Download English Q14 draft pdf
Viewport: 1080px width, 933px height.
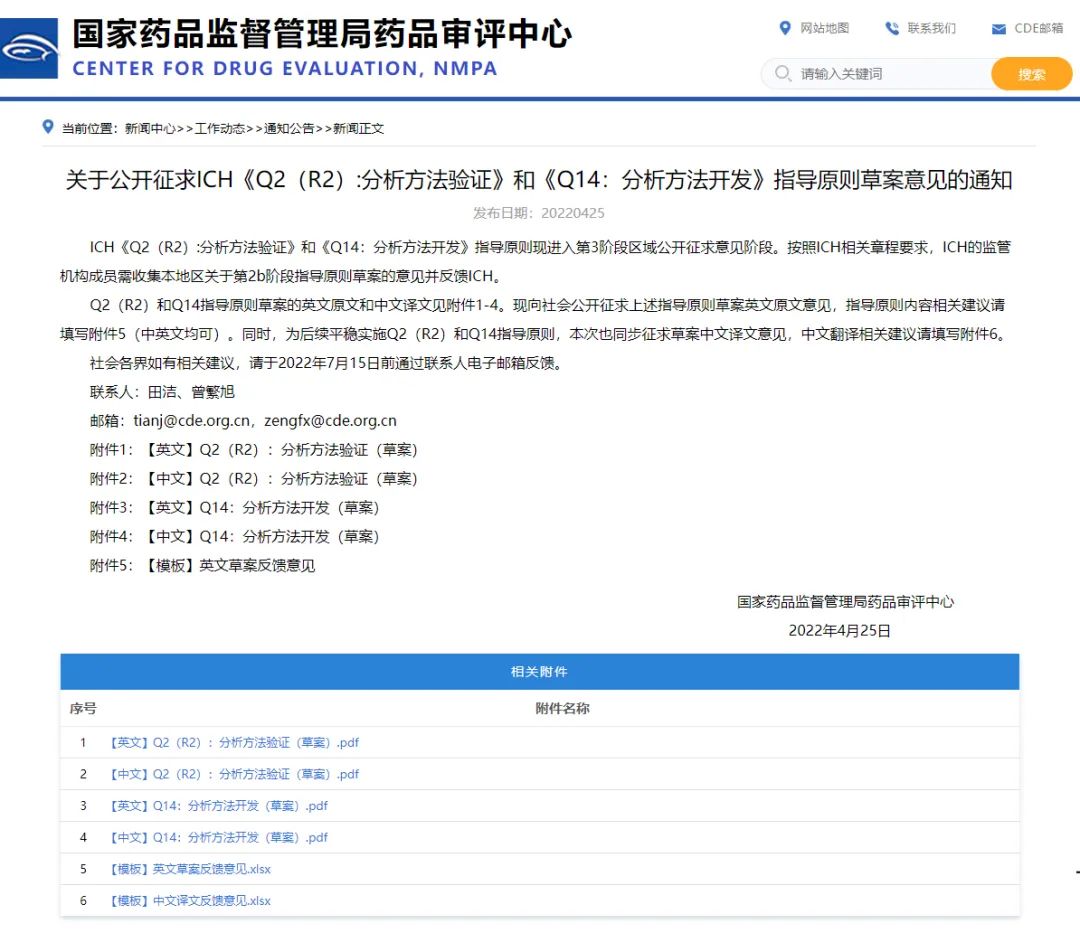click(218, 806)
